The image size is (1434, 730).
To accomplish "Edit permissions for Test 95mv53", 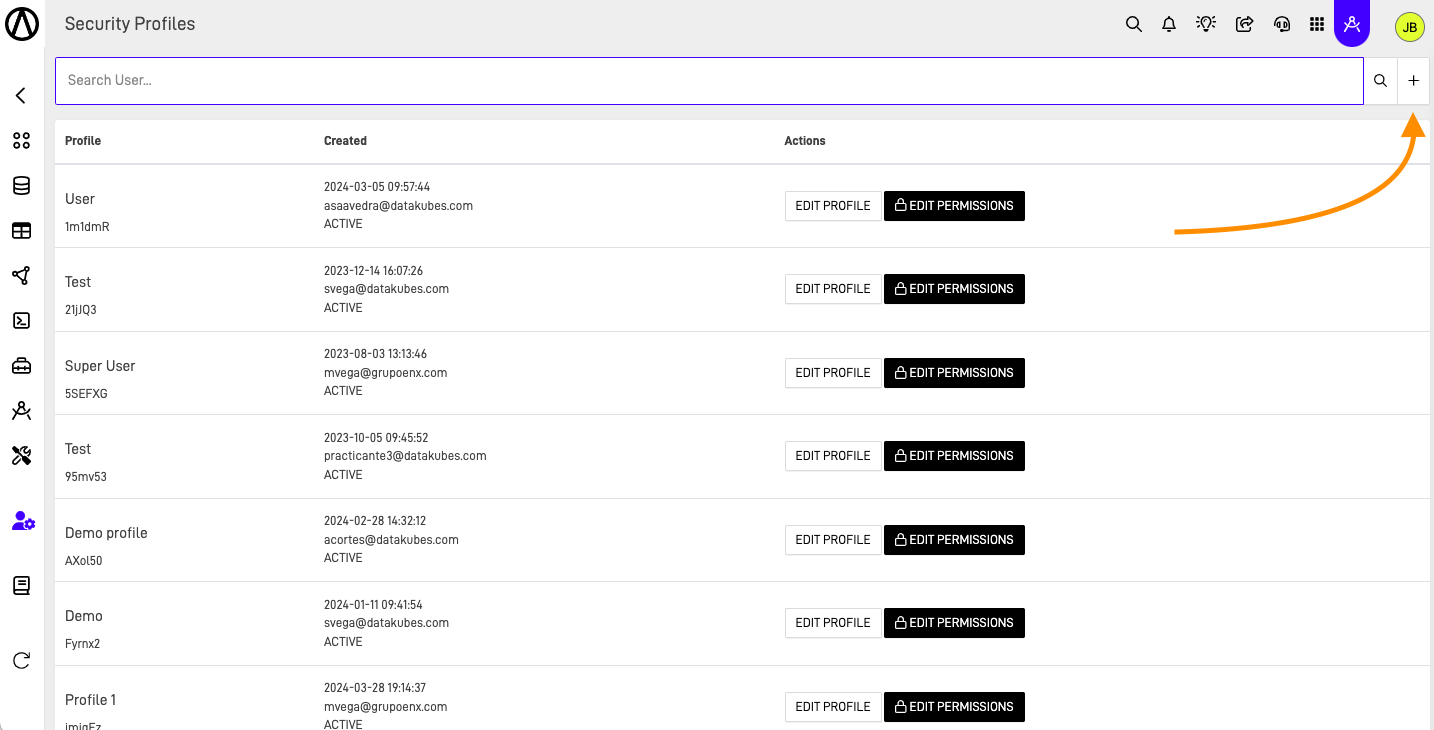I will pyautogui.click(x=954, y=456).
